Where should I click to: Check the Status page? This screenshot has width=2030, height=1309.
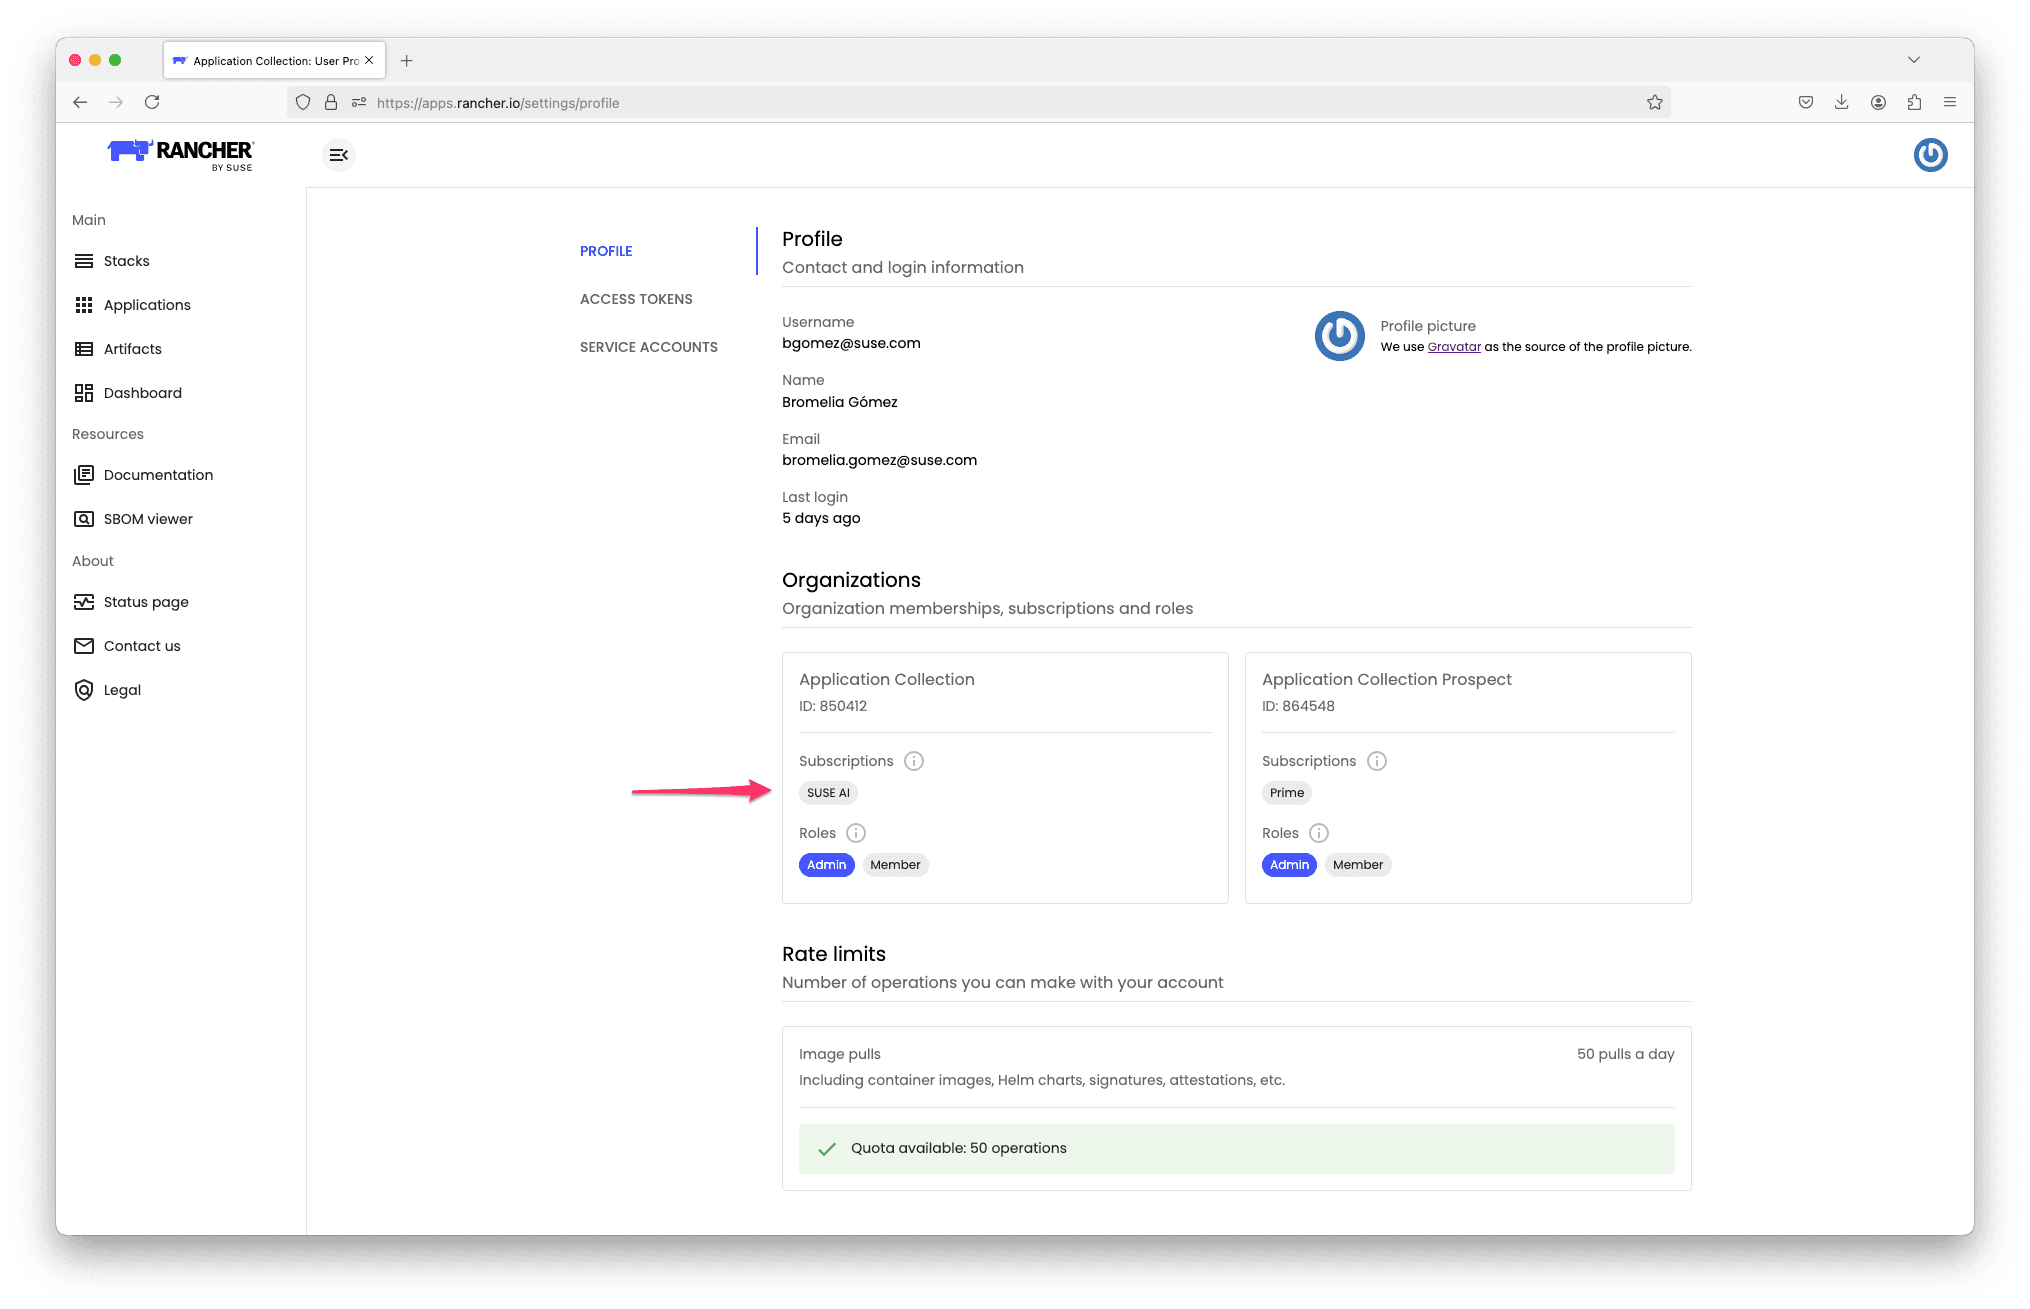point(145,602)
